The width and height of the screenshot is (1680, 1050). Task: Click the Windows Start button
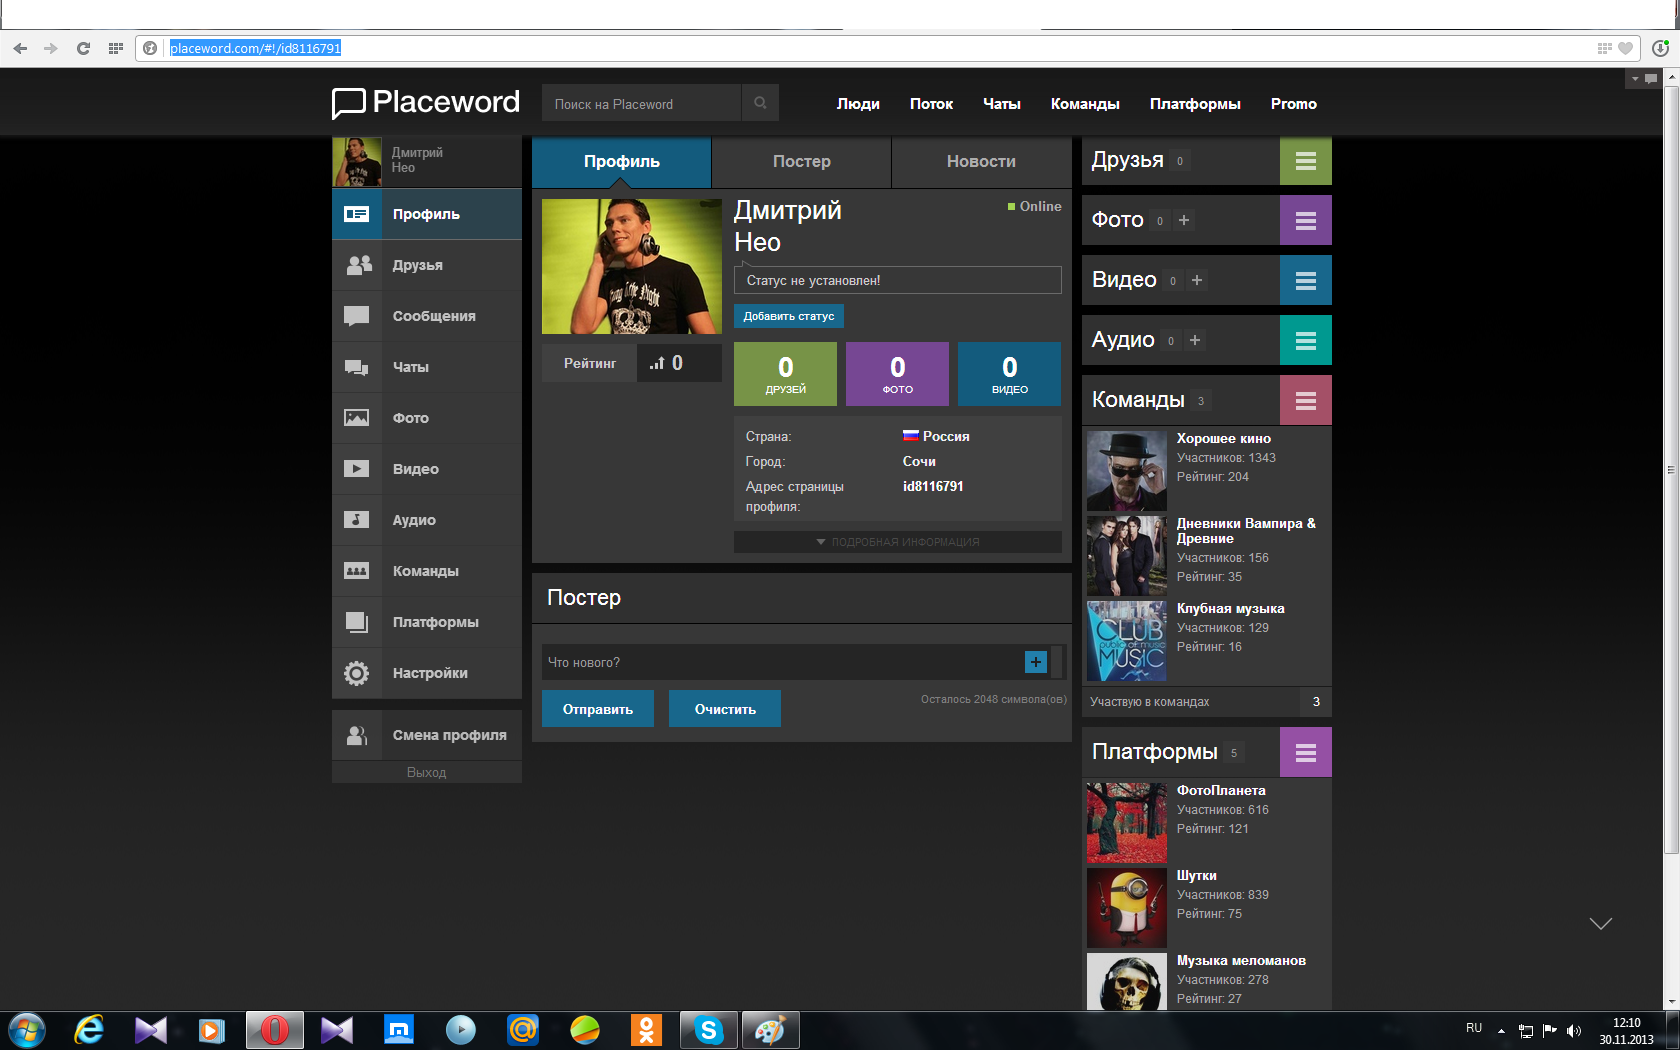pos(27,1030)
